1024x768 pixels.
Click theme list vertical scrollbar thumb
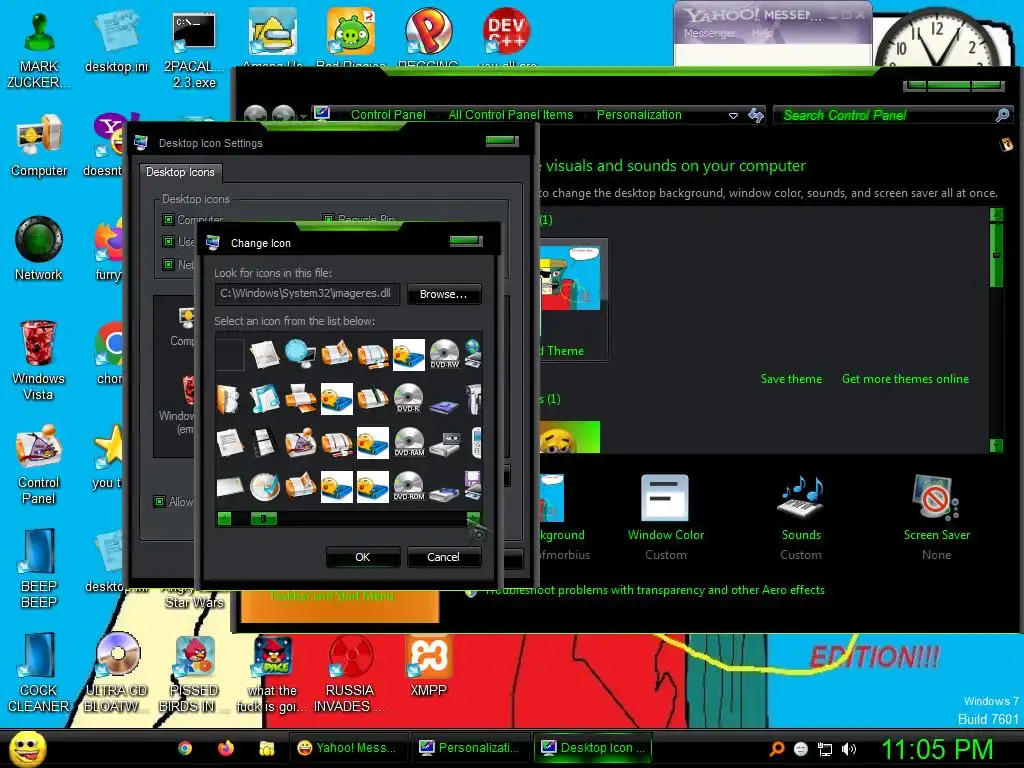tap(996, 256)
